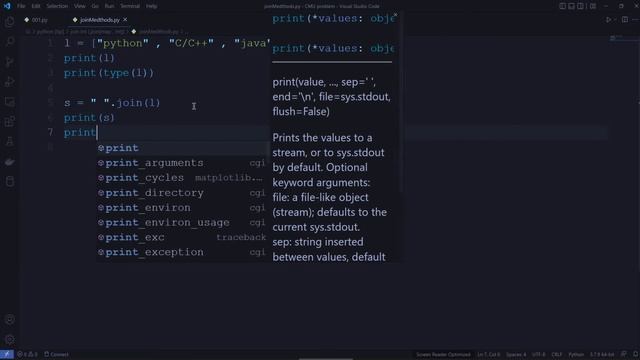Click the Connect item in status bar
The height and width of the screenshot is (360, 640).
(56, 354)
